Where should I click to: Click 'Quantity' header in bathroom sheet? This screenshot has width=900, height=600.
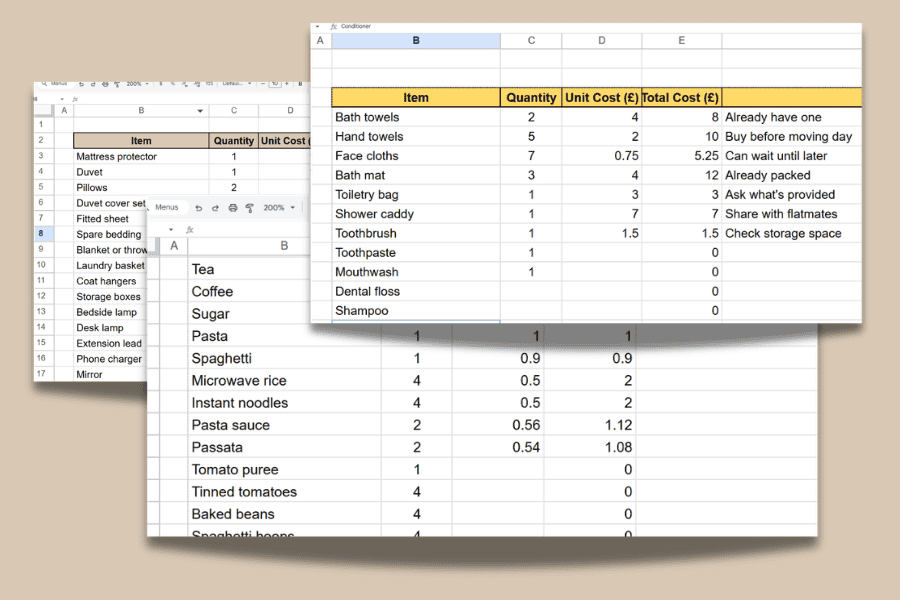(x=531, y=98)
